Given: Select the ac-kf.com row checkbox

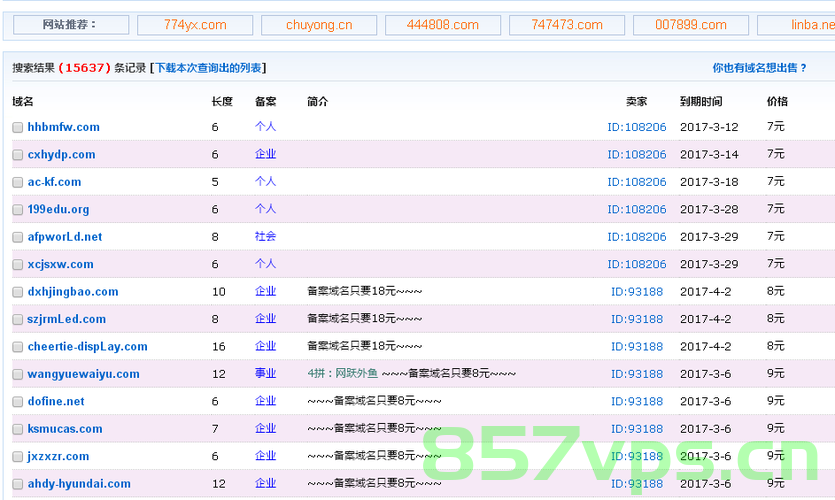Looking at the screenshot, I should point(18,182).
